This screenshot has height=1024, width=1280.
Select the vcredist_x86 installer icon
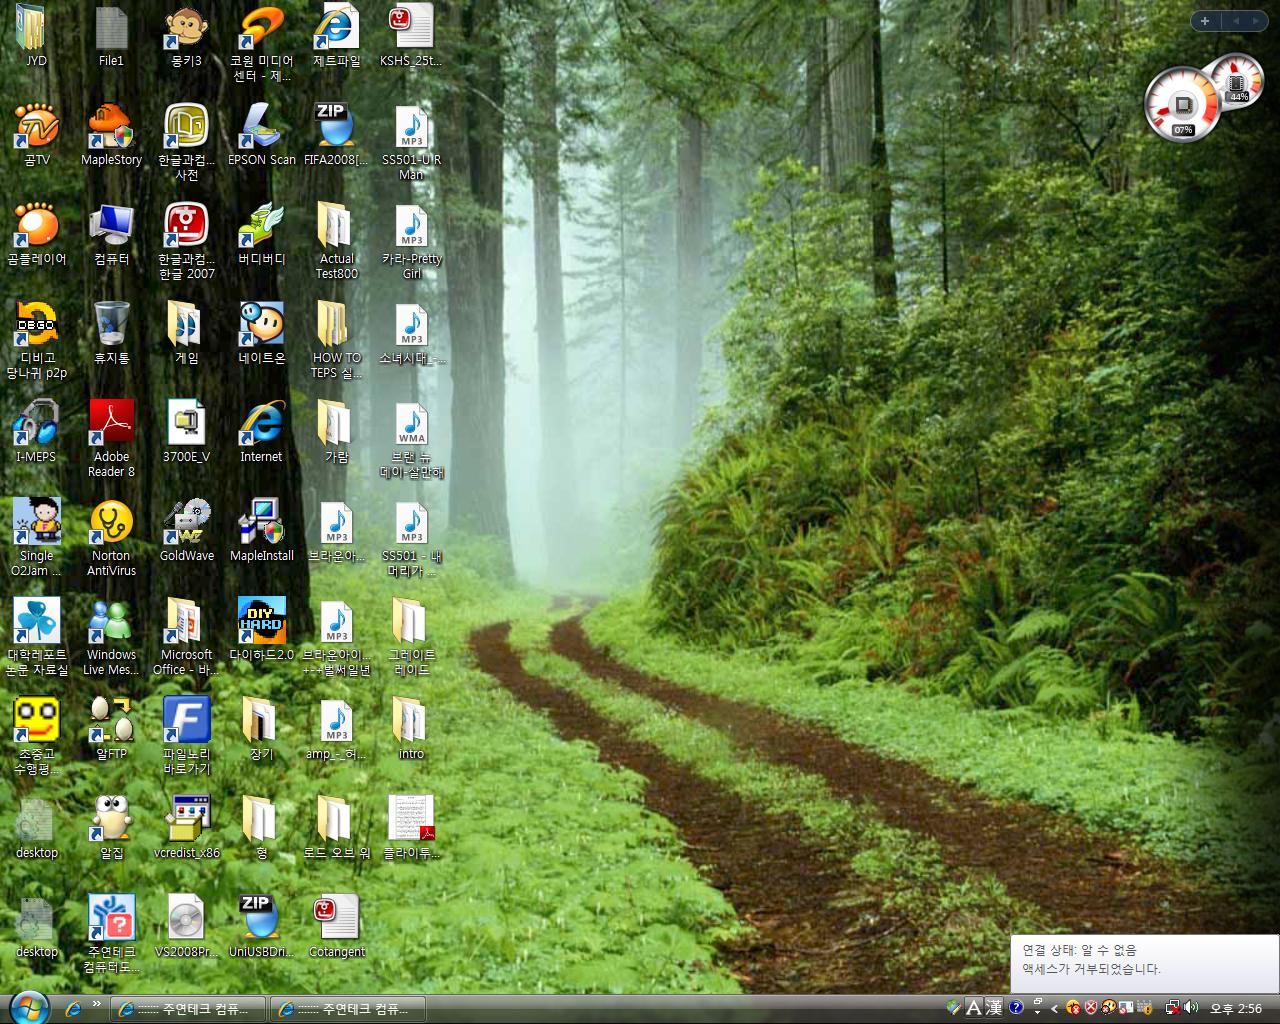[x=186, y=827]
